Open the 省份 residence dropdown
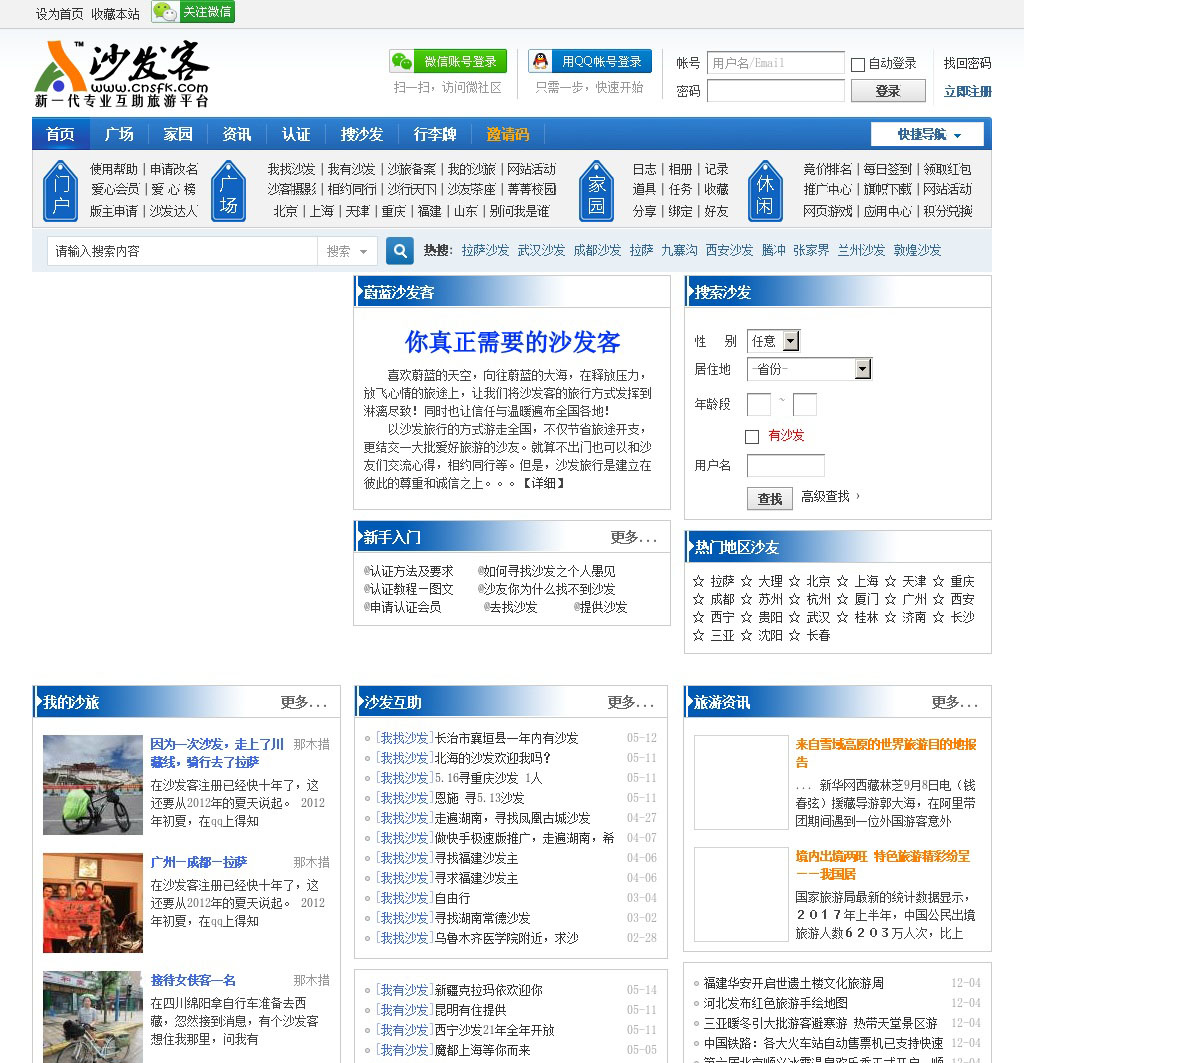This screenshot has height=1063, width=1200. pos(809,369)
